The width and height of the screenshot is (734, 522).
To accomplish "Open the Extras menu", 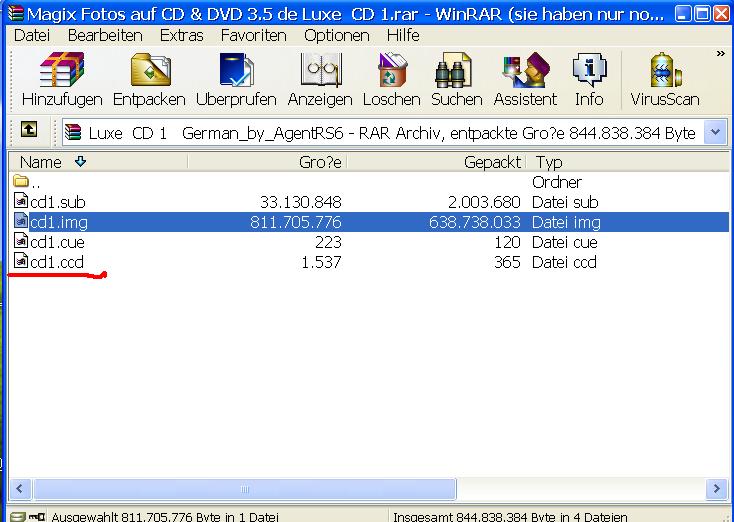I will click(182, 36).
